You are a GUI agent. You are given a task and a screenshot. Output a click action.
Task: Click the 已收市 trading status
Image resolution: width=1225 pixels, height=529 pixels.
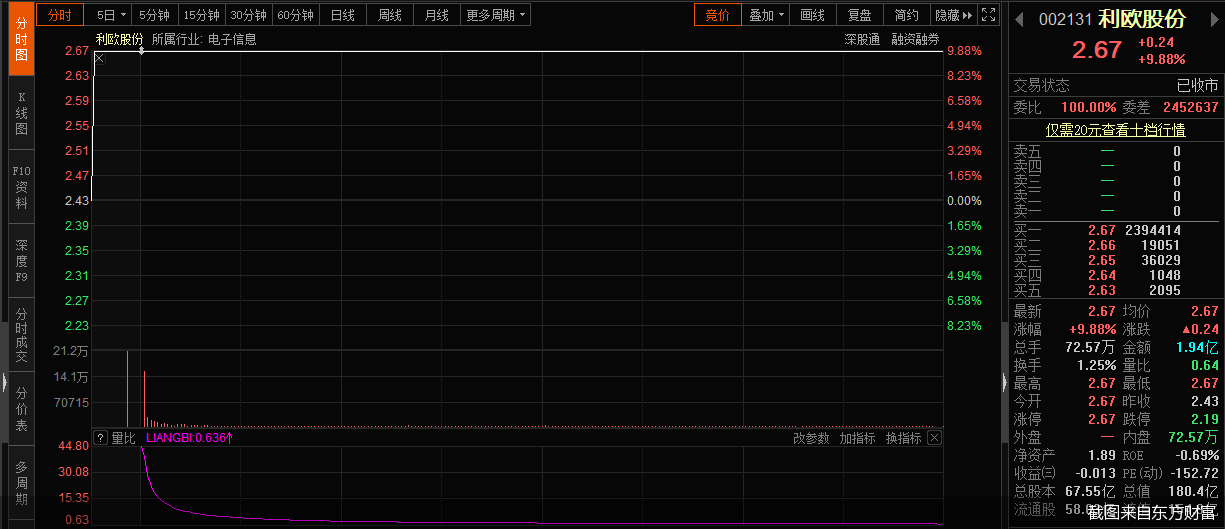pyautogui.click(x=1197, y=85)
